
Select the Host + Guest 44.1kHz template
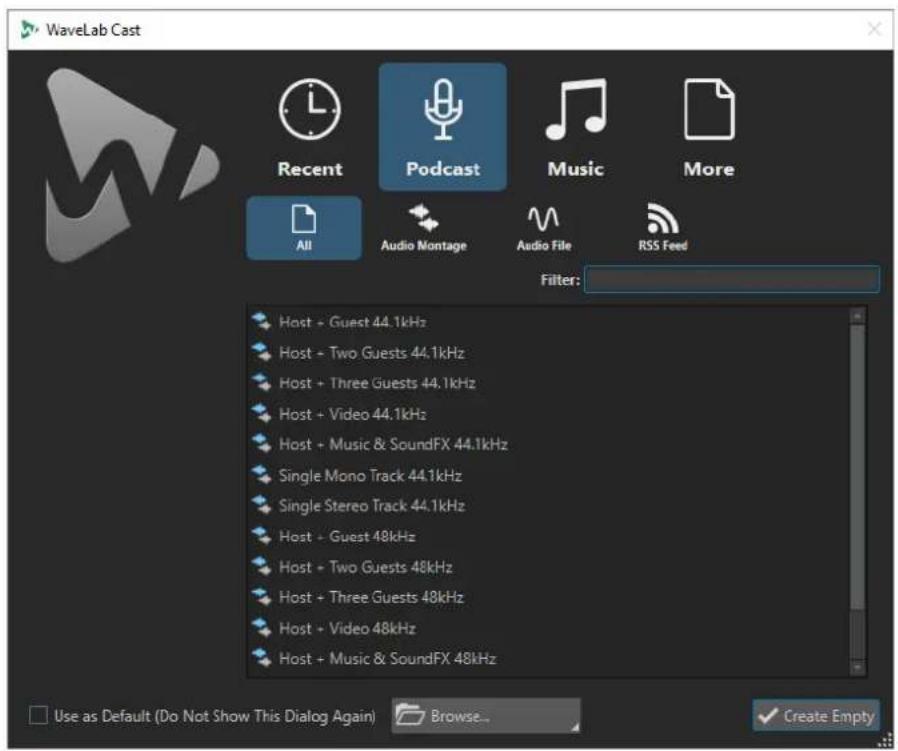[550, 322]
